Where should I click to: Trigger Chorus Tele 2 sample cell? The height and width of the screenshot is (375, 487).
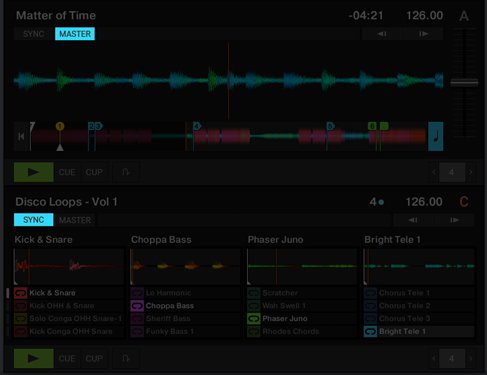419,306
